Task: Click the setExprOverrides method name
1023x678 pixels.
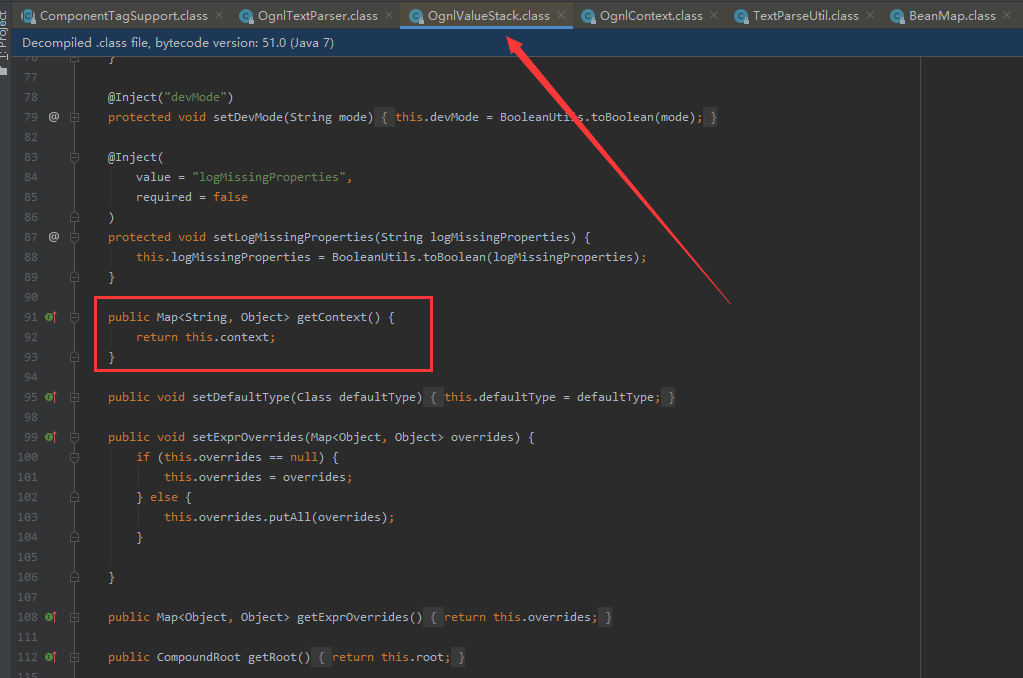Action: click(x=248, y=437)
